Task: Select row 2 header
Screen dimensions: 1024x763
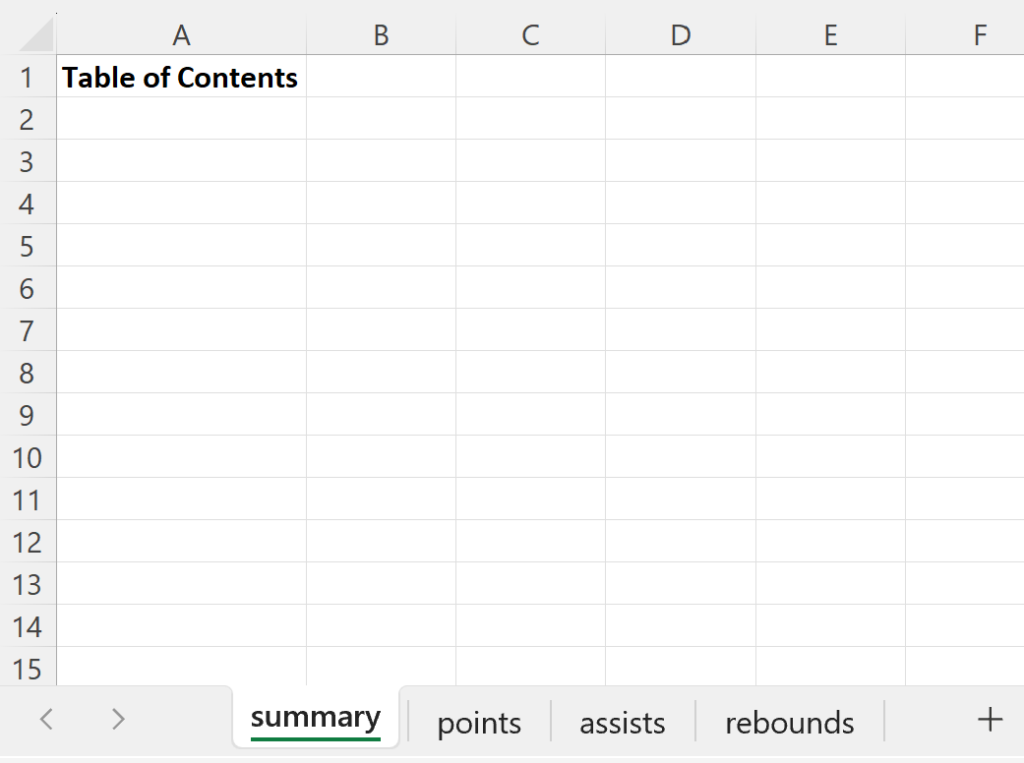Action: coord(27,119)
